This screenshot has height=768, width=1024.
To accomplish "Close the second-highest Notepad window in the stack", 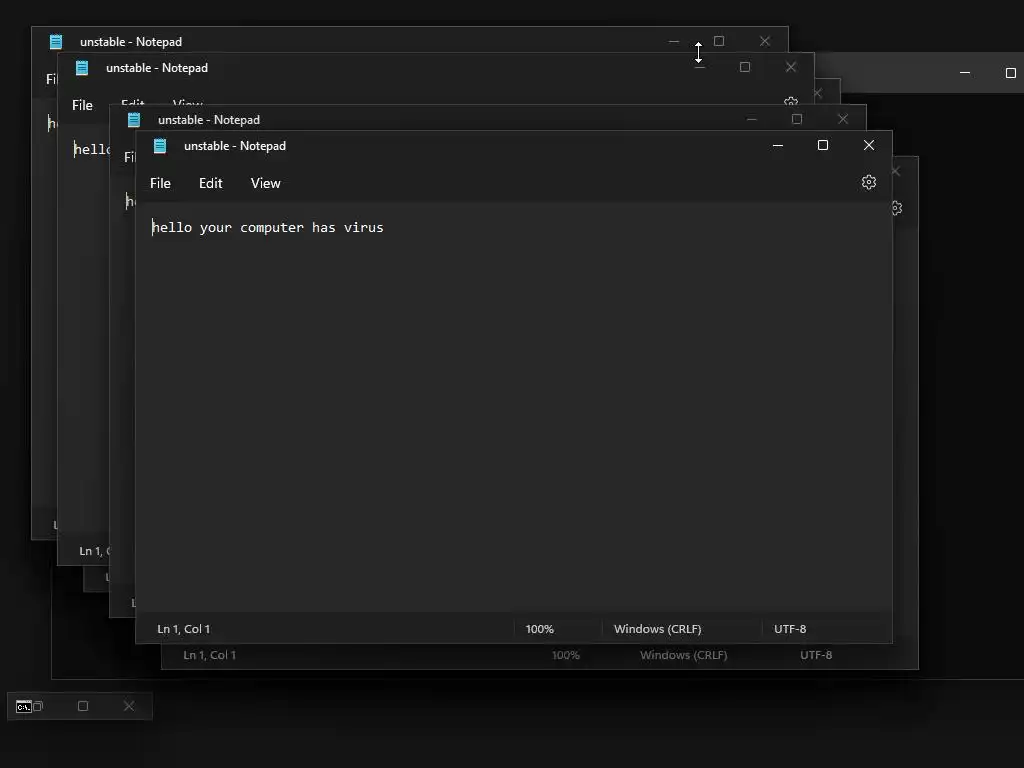I will click(x=791, y=67).
